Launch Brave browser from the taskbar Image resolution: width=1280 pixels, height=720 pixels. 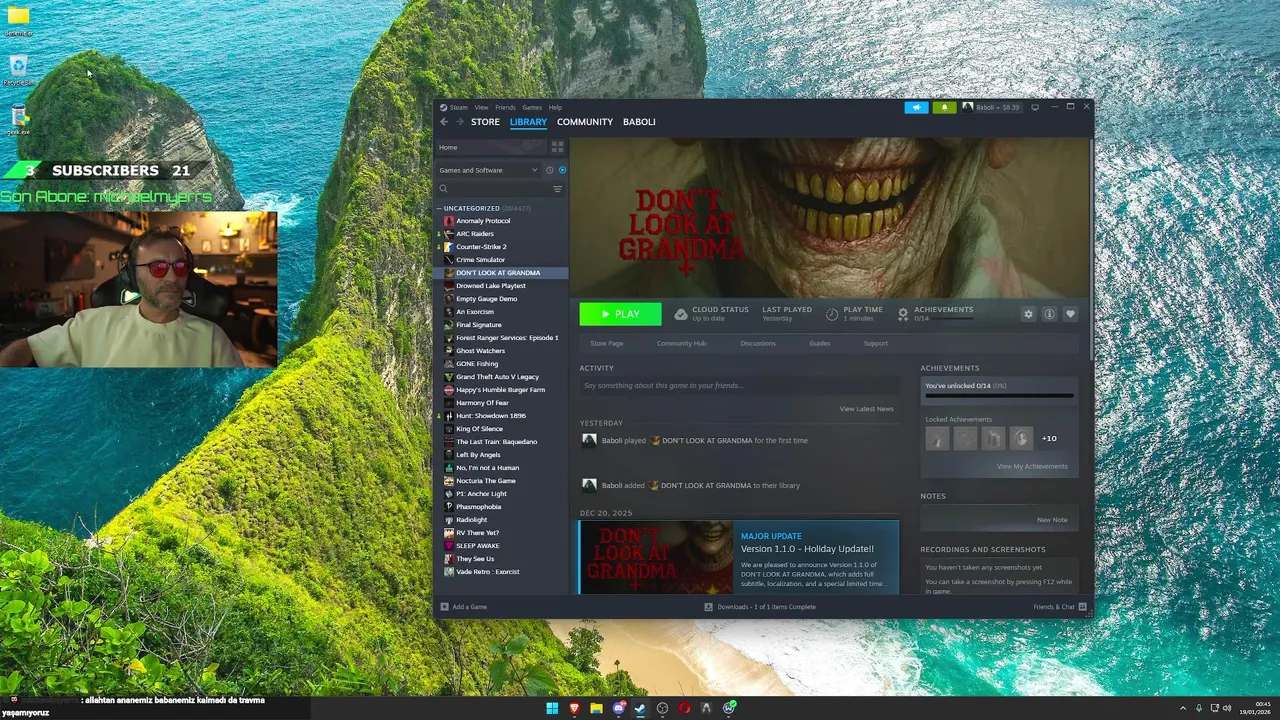(574, 708)
